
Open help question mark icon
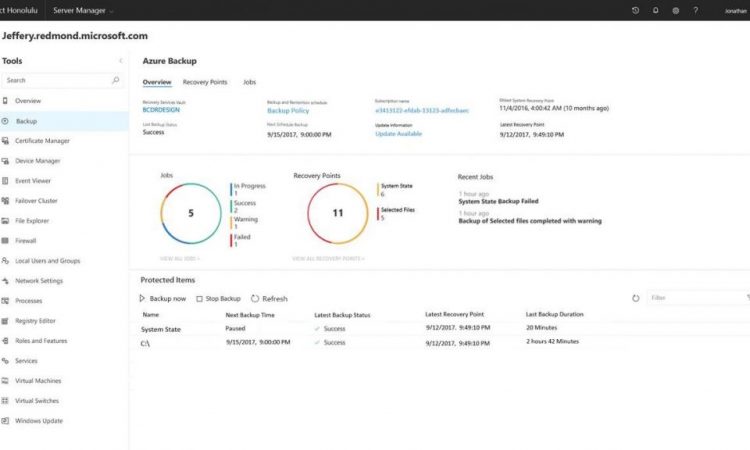point(695,10)
